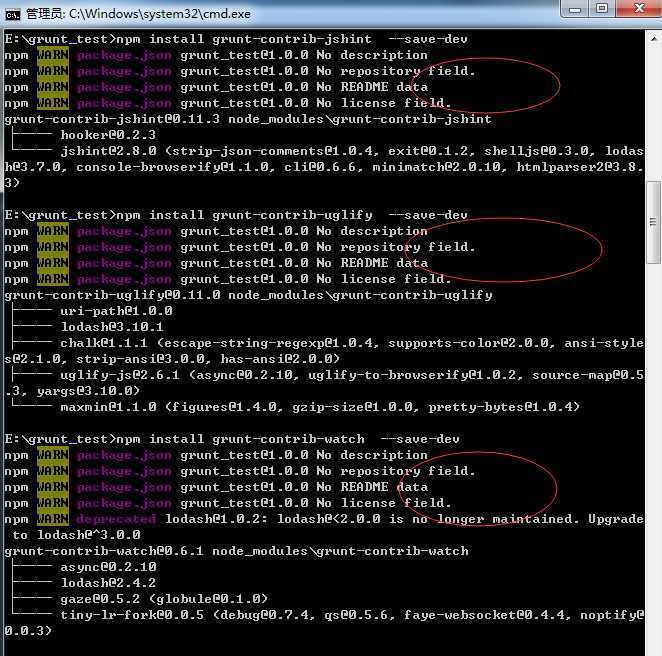Click the 'to lodash@^3.0.0' continuation line

point(76,535)
